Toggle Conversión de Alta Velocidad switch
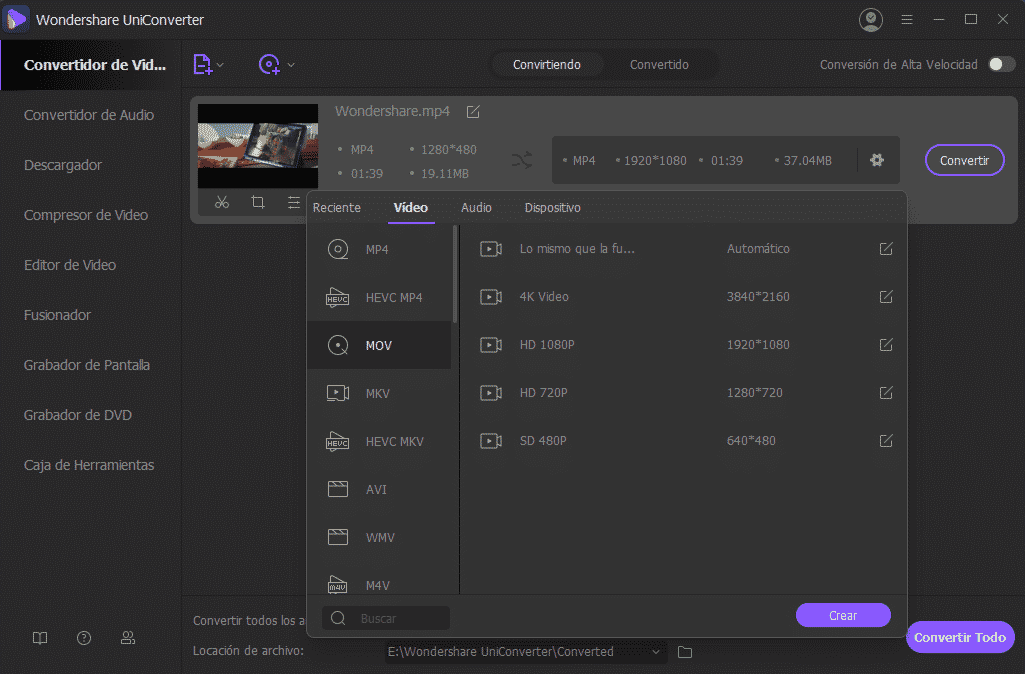The image size is (1025, 674). point(1001,64)
